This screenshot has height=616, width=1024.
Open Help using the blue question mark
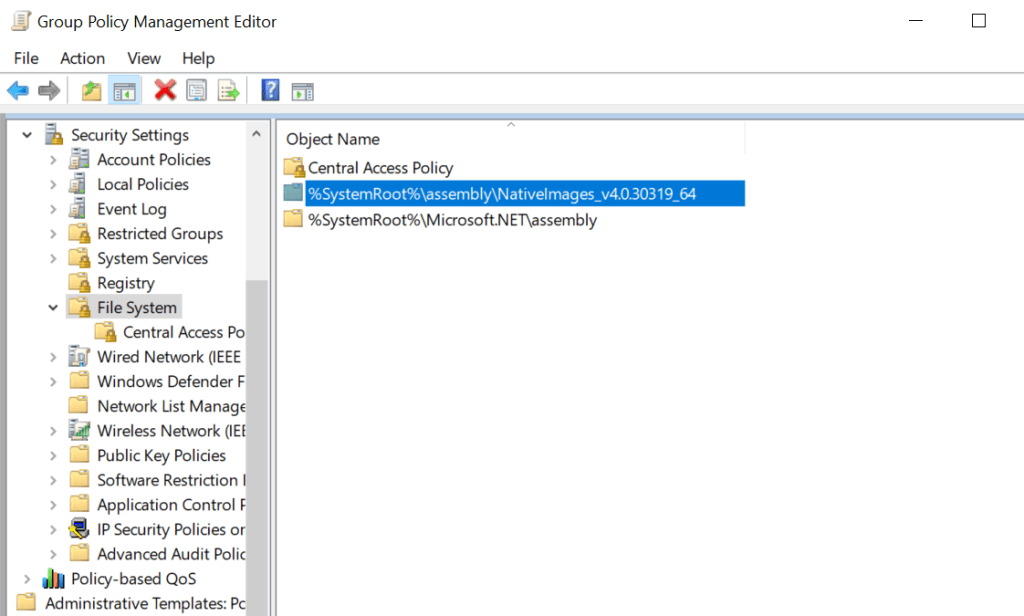pyautogui.click(x=270, y=91)
